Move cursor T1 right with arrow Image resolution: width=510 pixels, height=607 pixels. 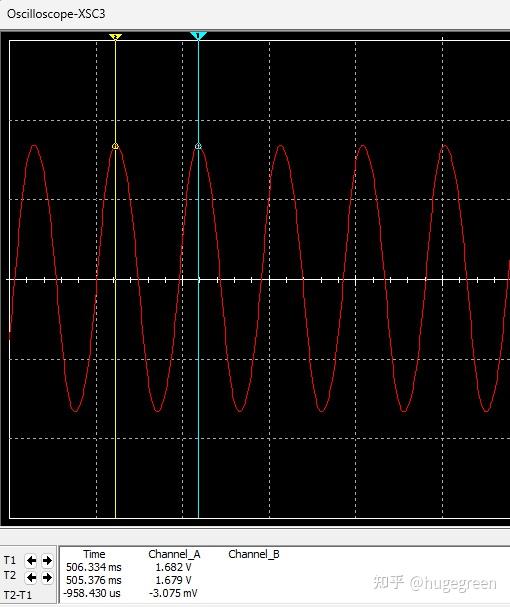[x=47, y=560]
